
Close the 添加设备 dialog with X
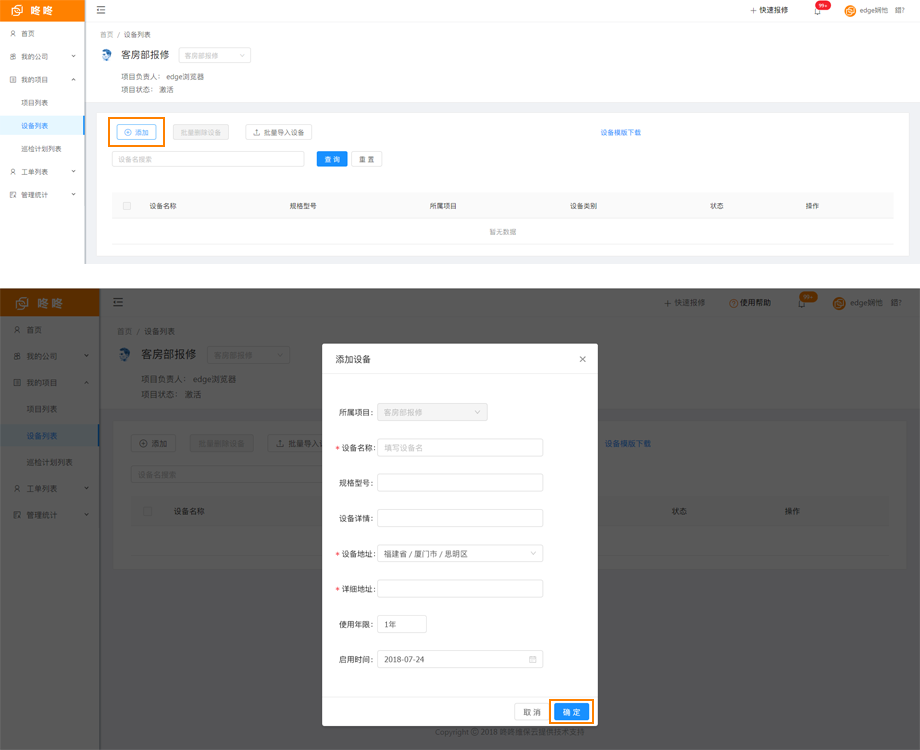click(582, 359)
